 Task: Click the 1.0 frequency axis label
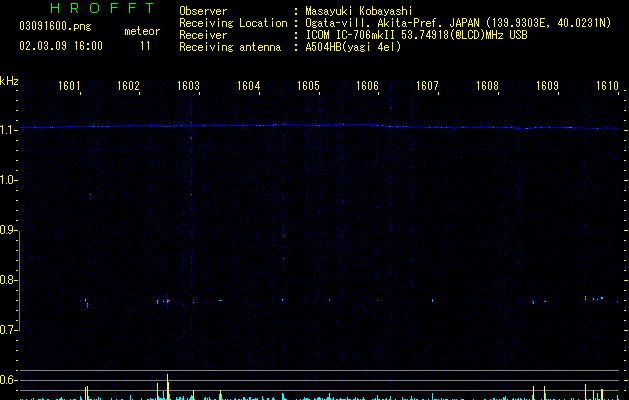coord(8,180)
